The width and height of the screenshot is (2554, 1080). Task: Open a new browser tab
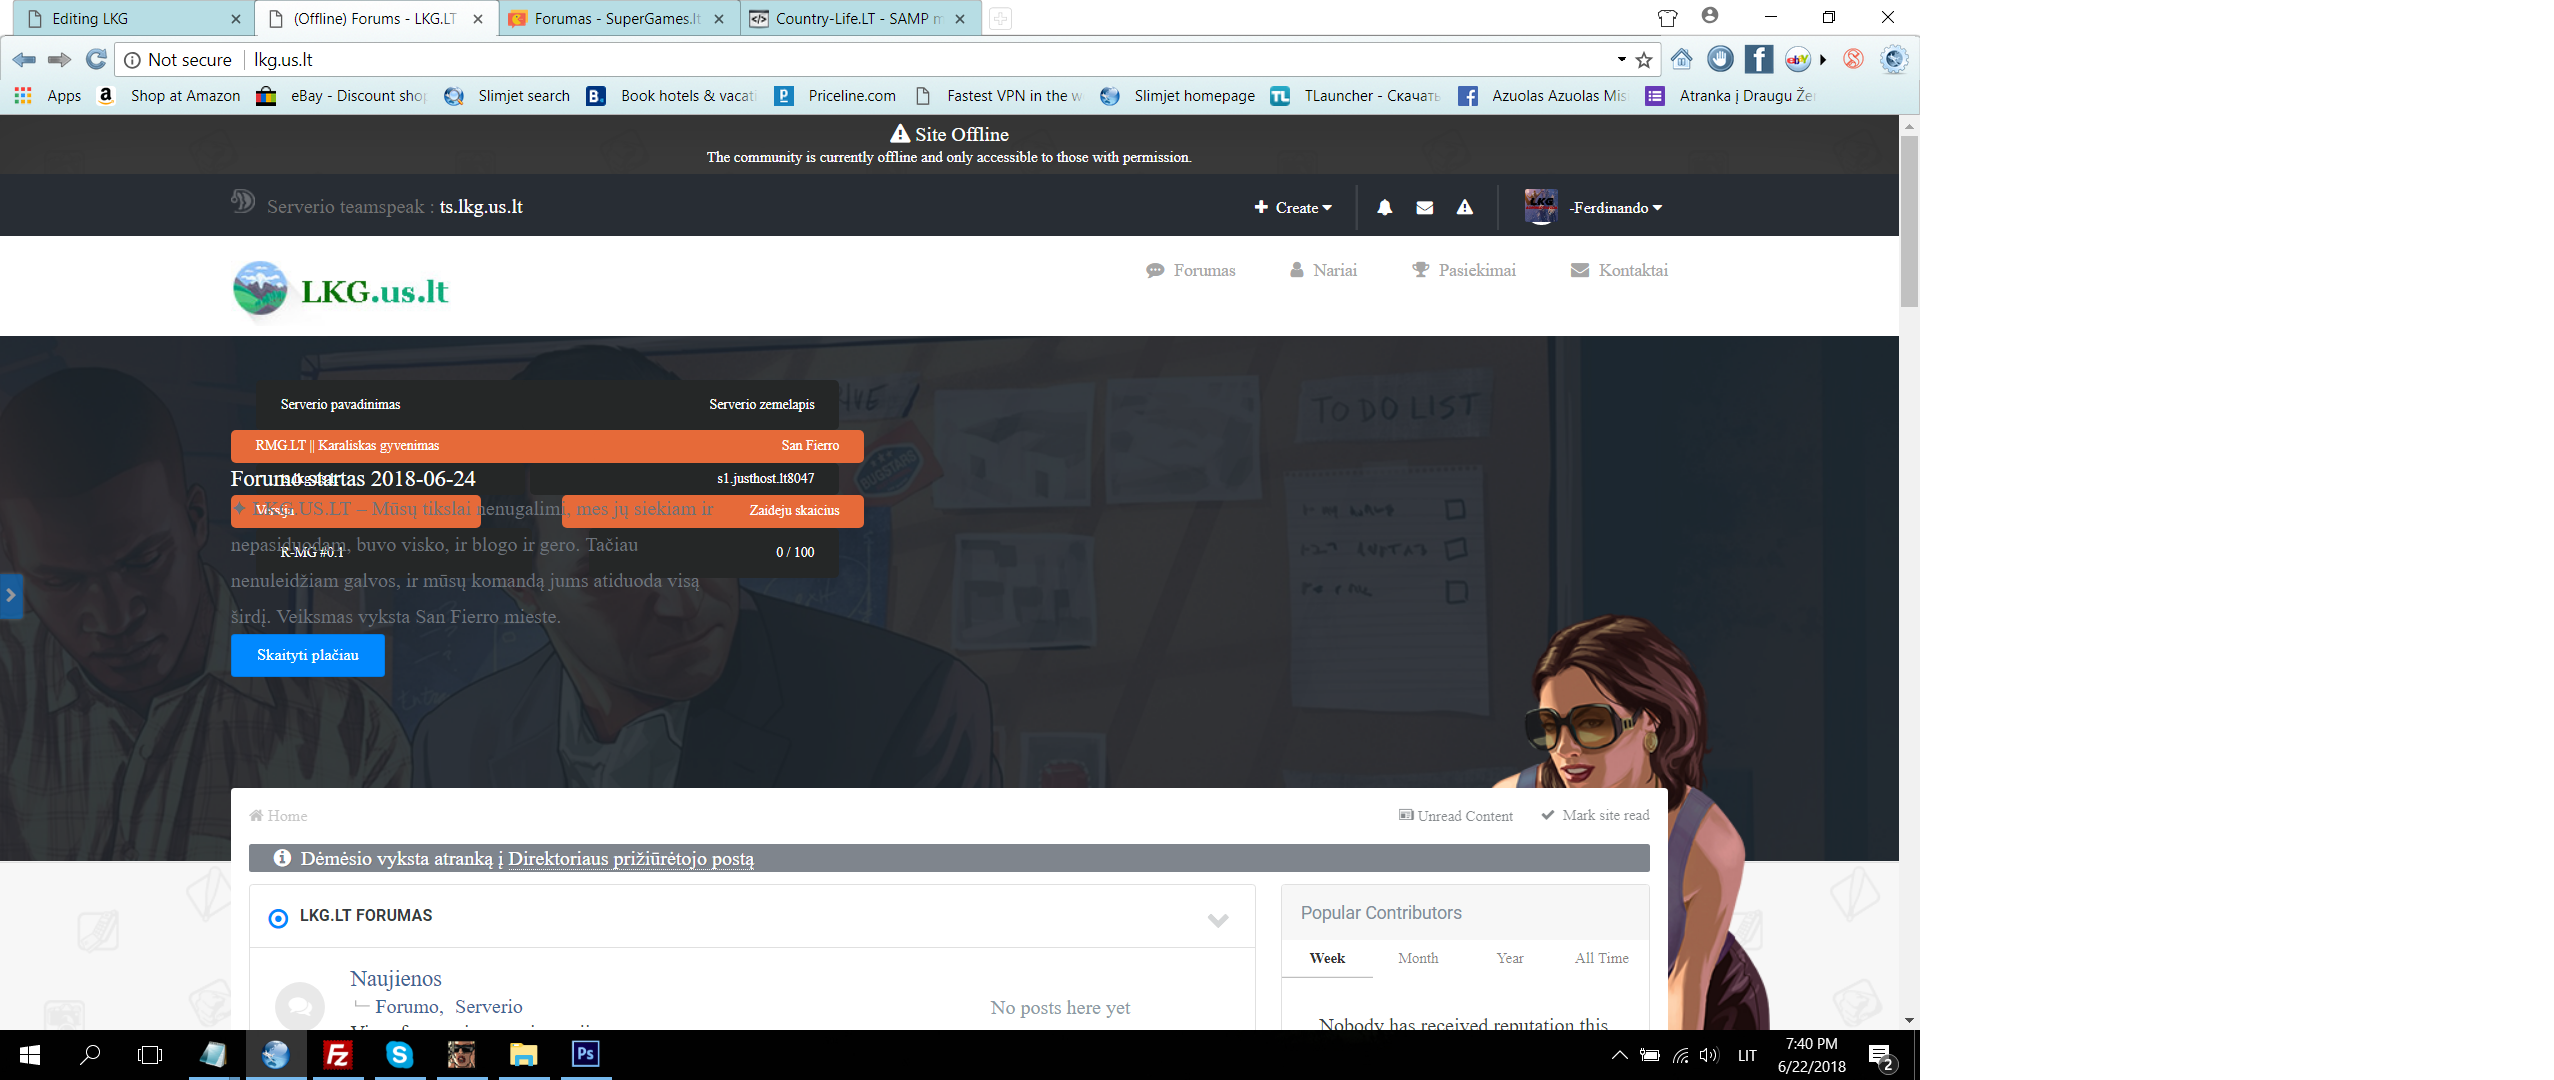[1000, 18]
